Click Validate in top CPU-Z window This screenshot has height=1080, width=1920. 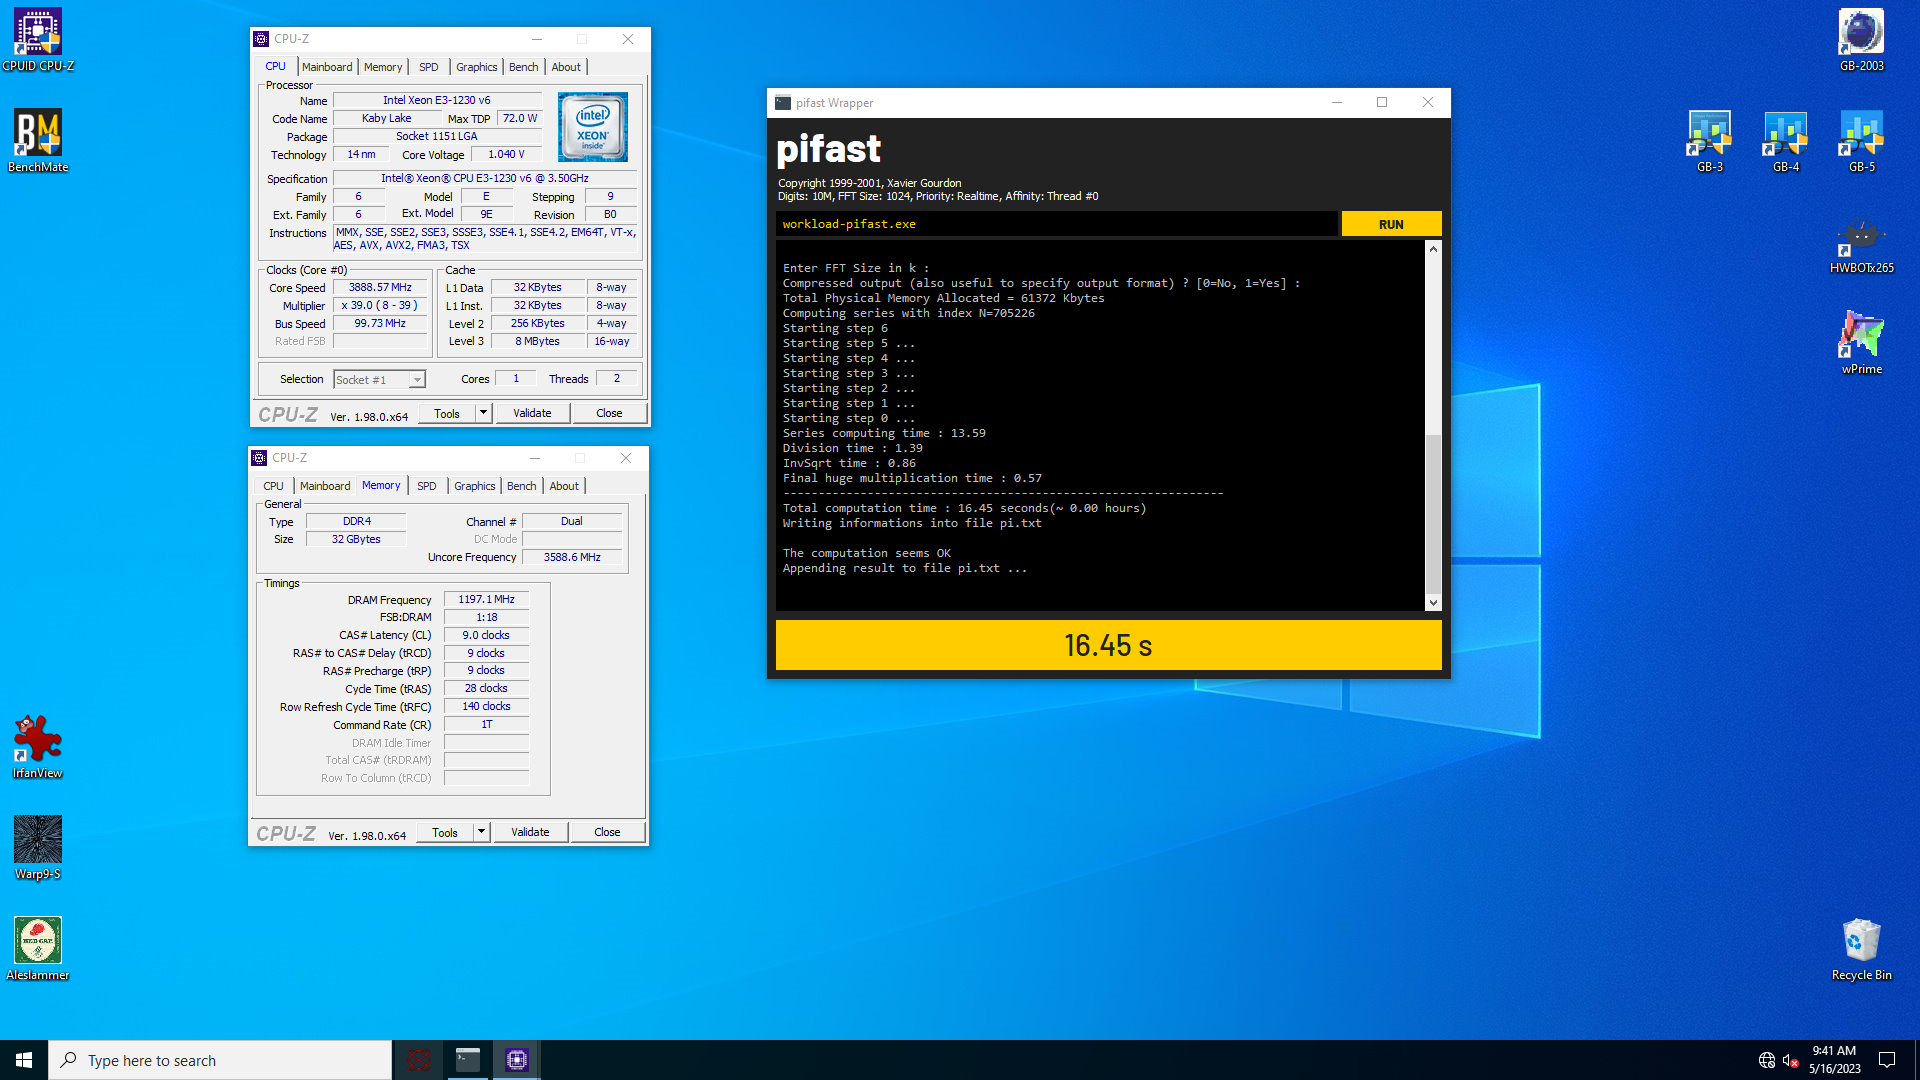(x=532, y=413)
